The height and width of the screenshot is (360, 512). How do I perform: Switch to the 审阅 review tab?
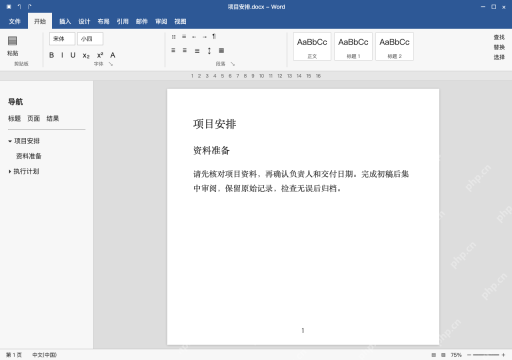[161, 21]
